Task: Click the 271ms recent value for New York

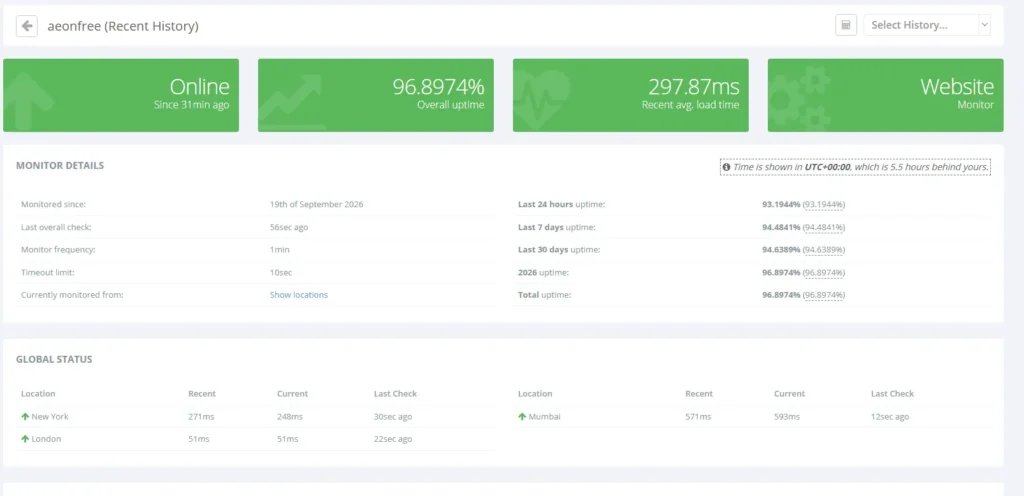Action: [x=201, y=416]
